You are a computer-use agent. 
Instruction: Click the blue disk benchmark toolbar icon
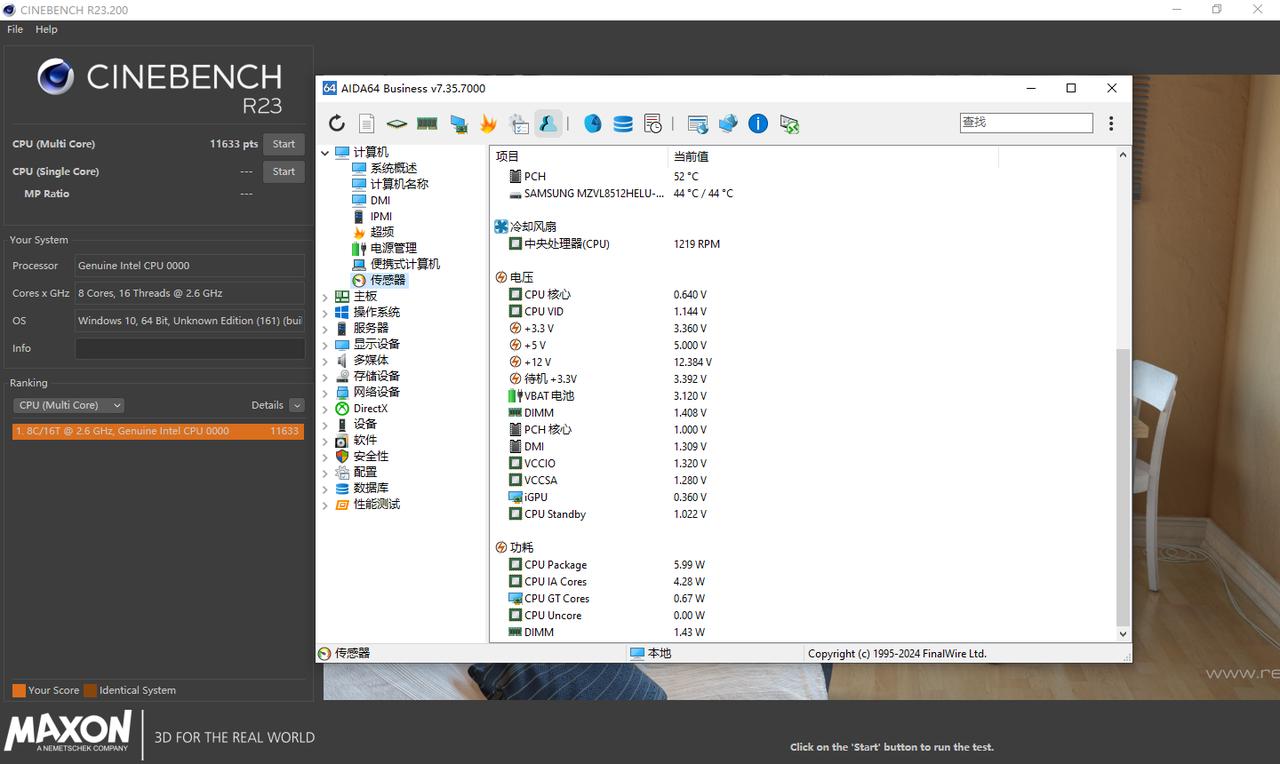point(593,123)
